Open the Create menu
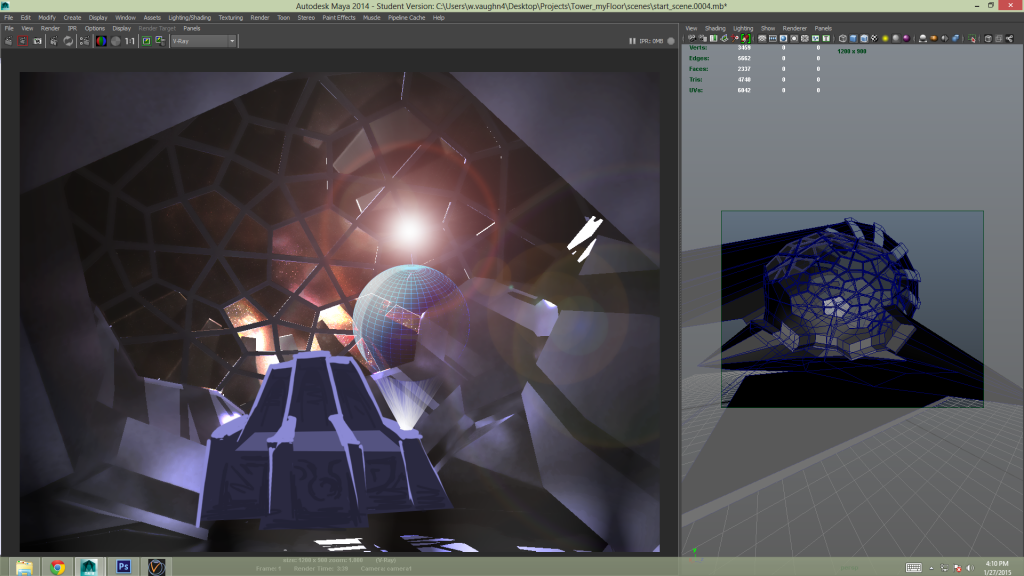This screenshot has height=576, width=1024. coord(72,18)
